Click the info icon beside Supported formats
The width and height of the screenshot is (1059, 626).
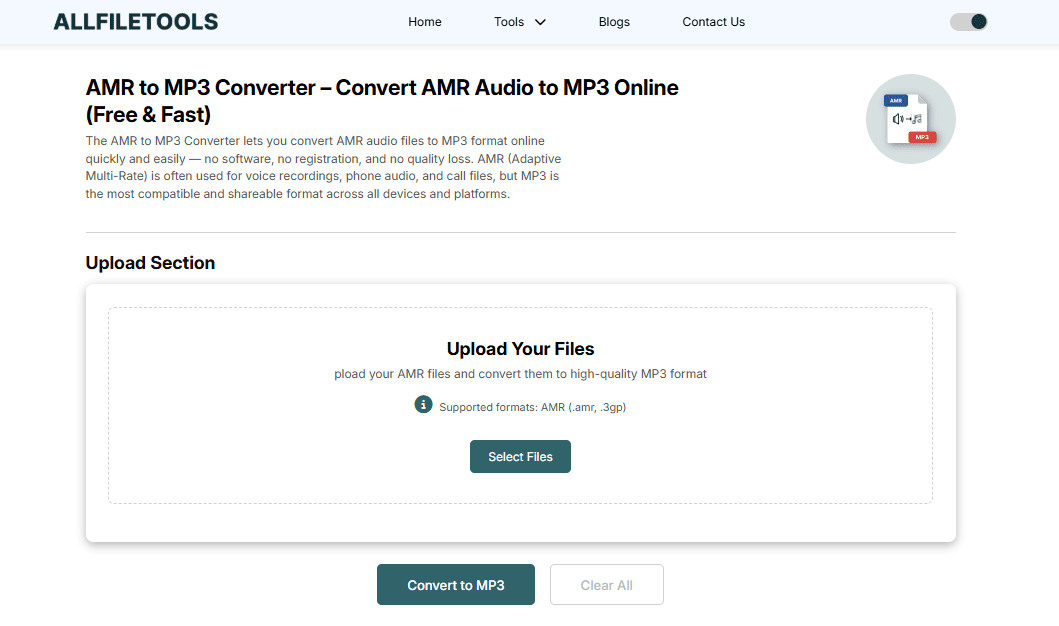click(423, 405)
